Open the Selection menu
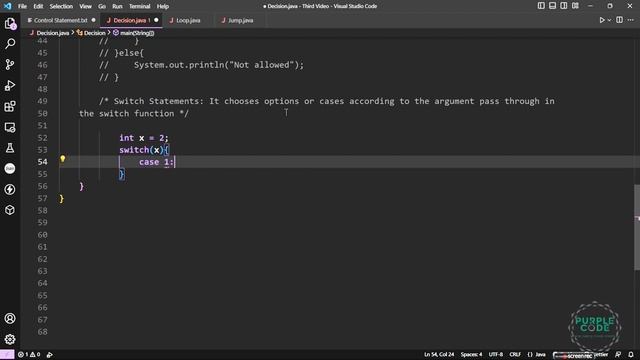Image resolution: width=640 pixels, height=360 pixels. click(61, 6)
